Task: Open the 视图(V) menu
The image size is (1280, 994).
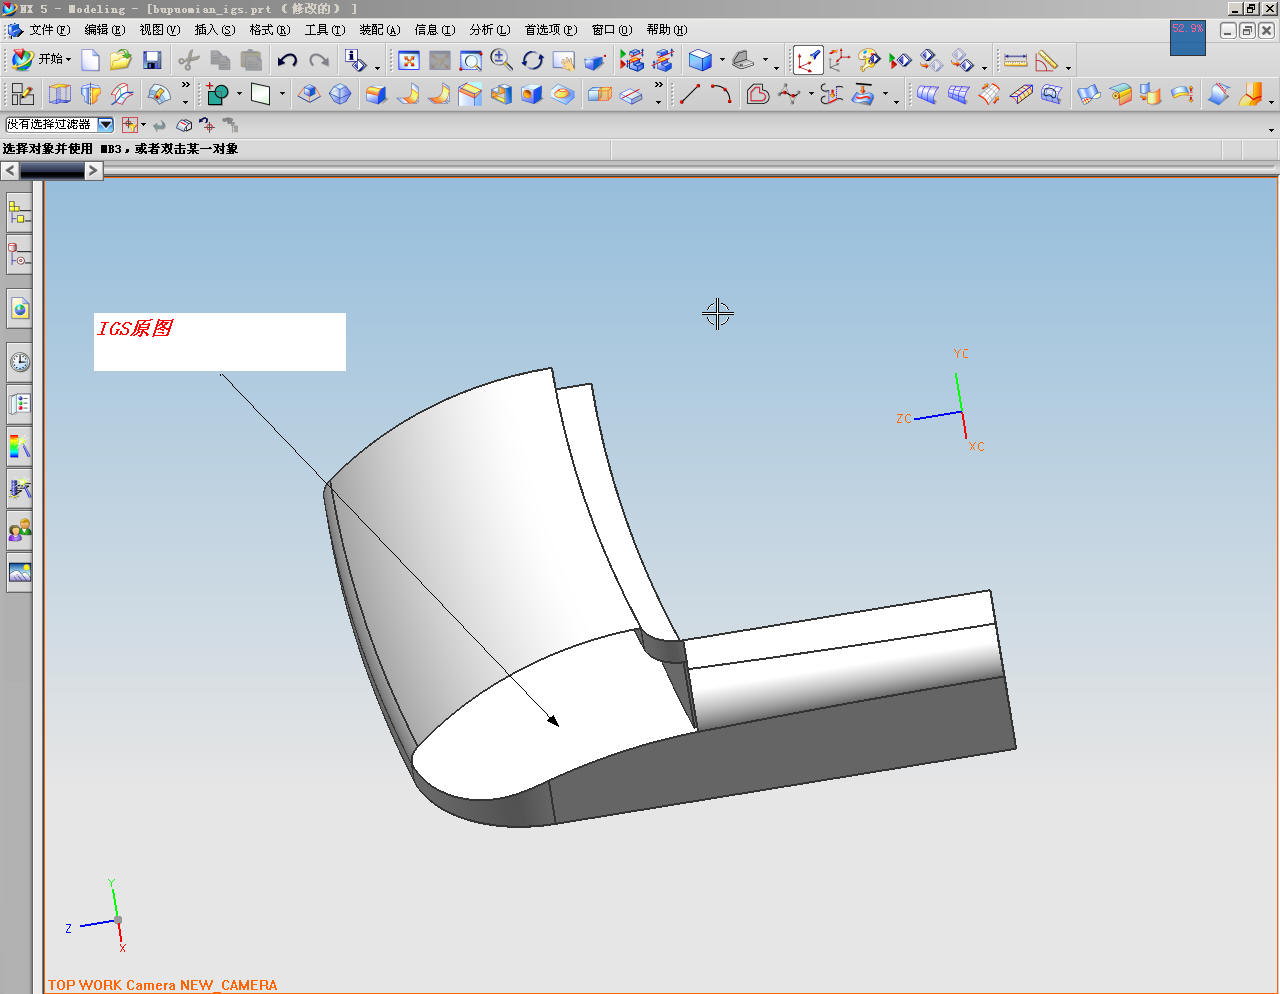Action: tap(160, 30)
